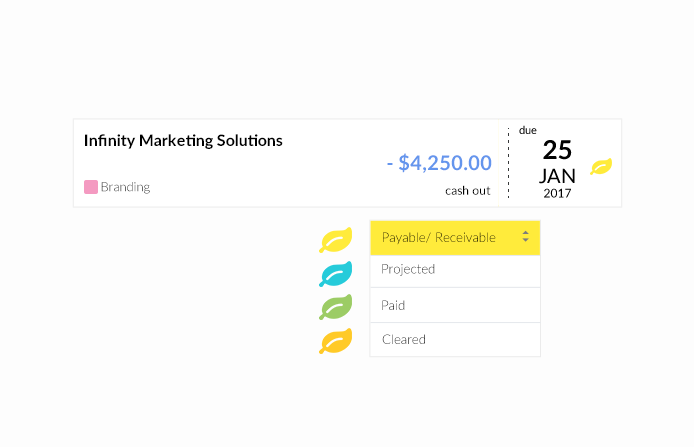694x447 pixels.
Task: Click the yellow Payable/Receivable leaf icon
Action: (335, 240)
